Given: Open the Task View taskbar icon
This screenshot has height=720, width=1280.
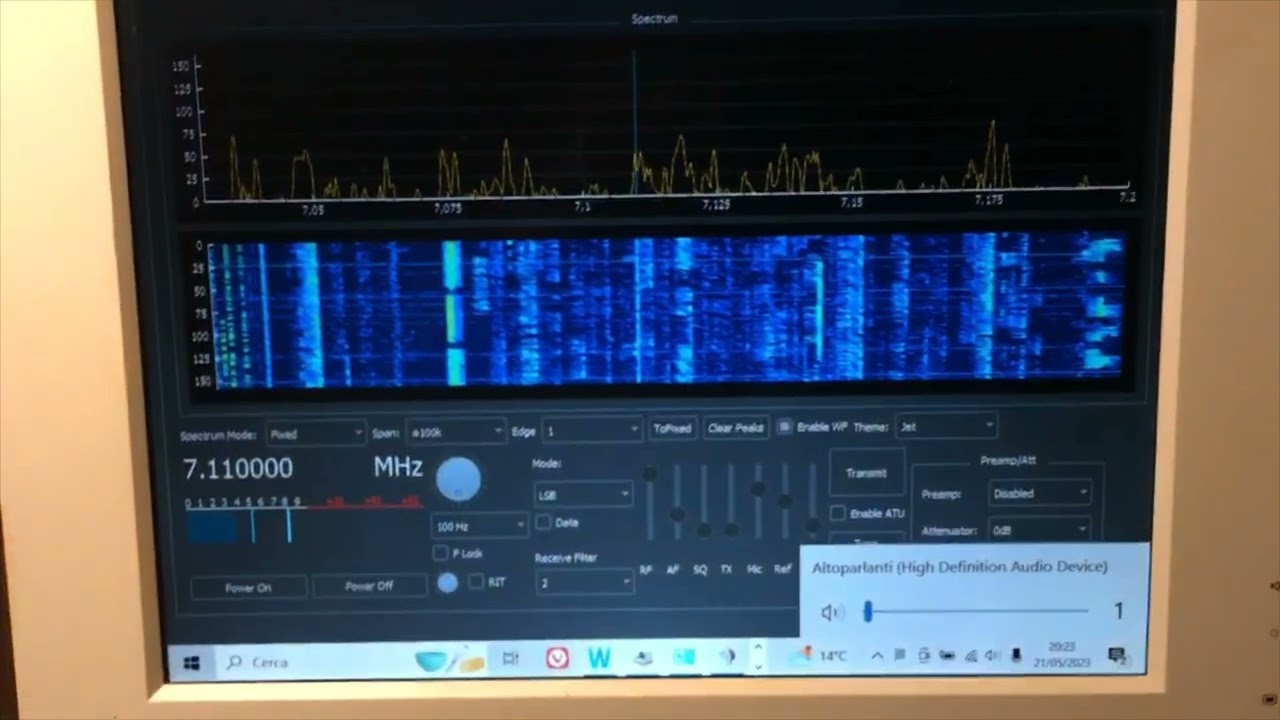Looking at the screenshot, I should [510, 658].
